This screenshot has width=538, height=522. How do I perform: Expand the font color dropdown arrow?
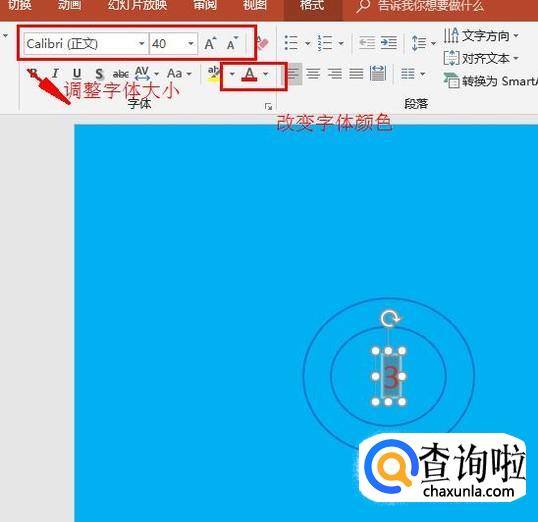click(266, 73)
